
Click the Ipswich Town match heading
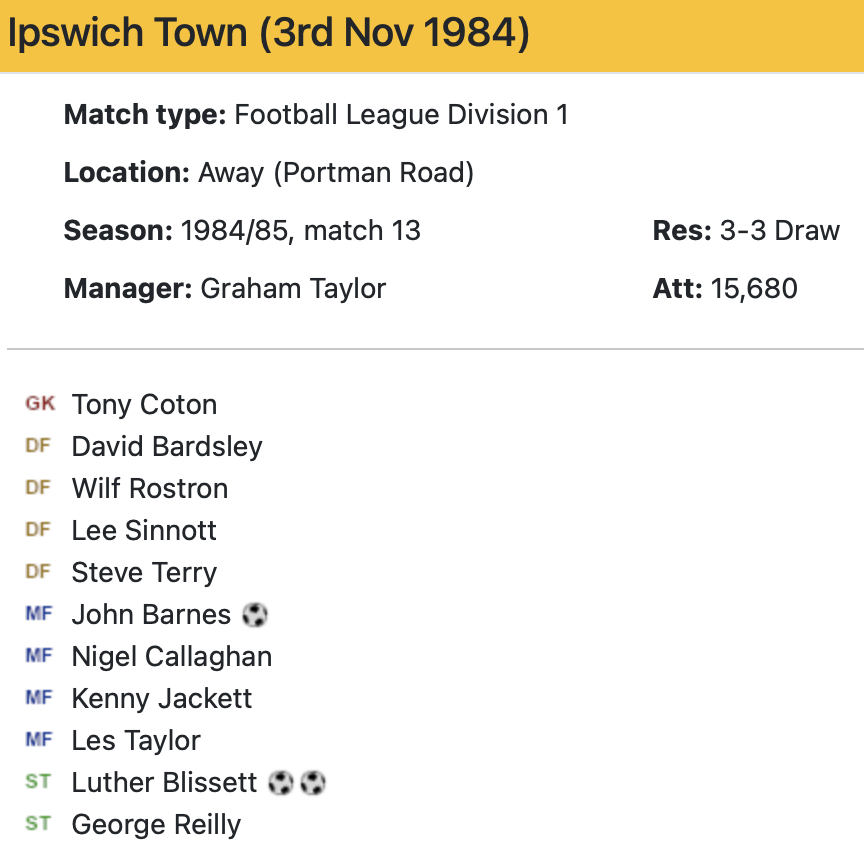point(268,34)
